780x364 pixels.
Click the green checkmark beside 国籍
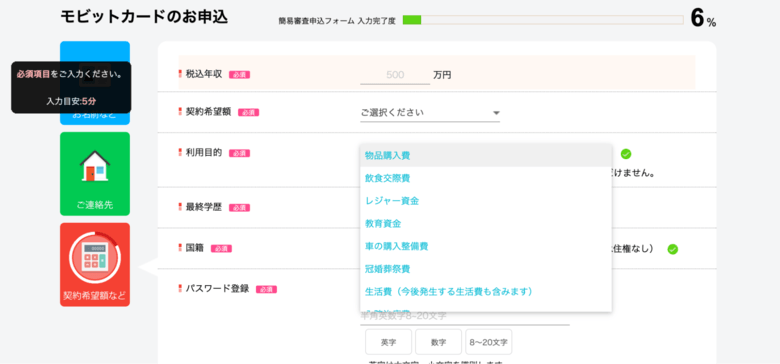coord(673,249)
